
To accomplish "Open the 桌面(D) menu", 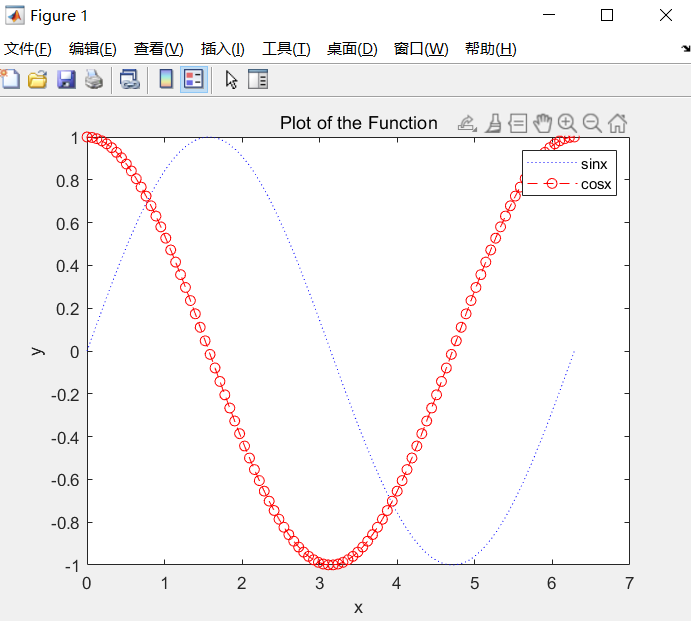I will tap(352, 49).
